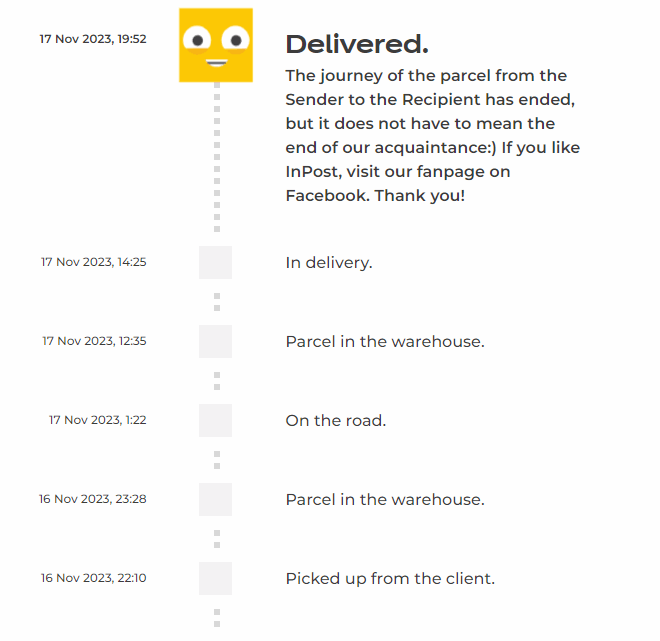Click the Delivered. heading
Image resolution: width=660 pixels, height=641 pixels.
357,44
